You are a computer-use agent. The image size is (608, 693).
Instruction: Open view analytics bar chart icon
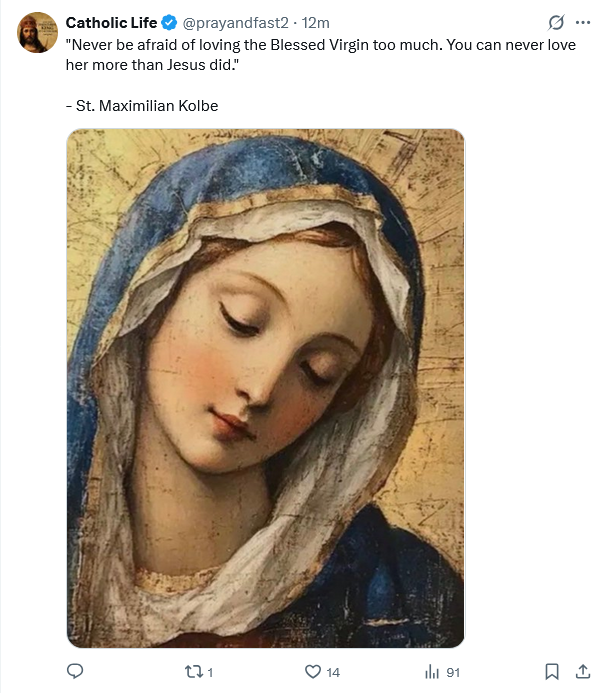433,671
